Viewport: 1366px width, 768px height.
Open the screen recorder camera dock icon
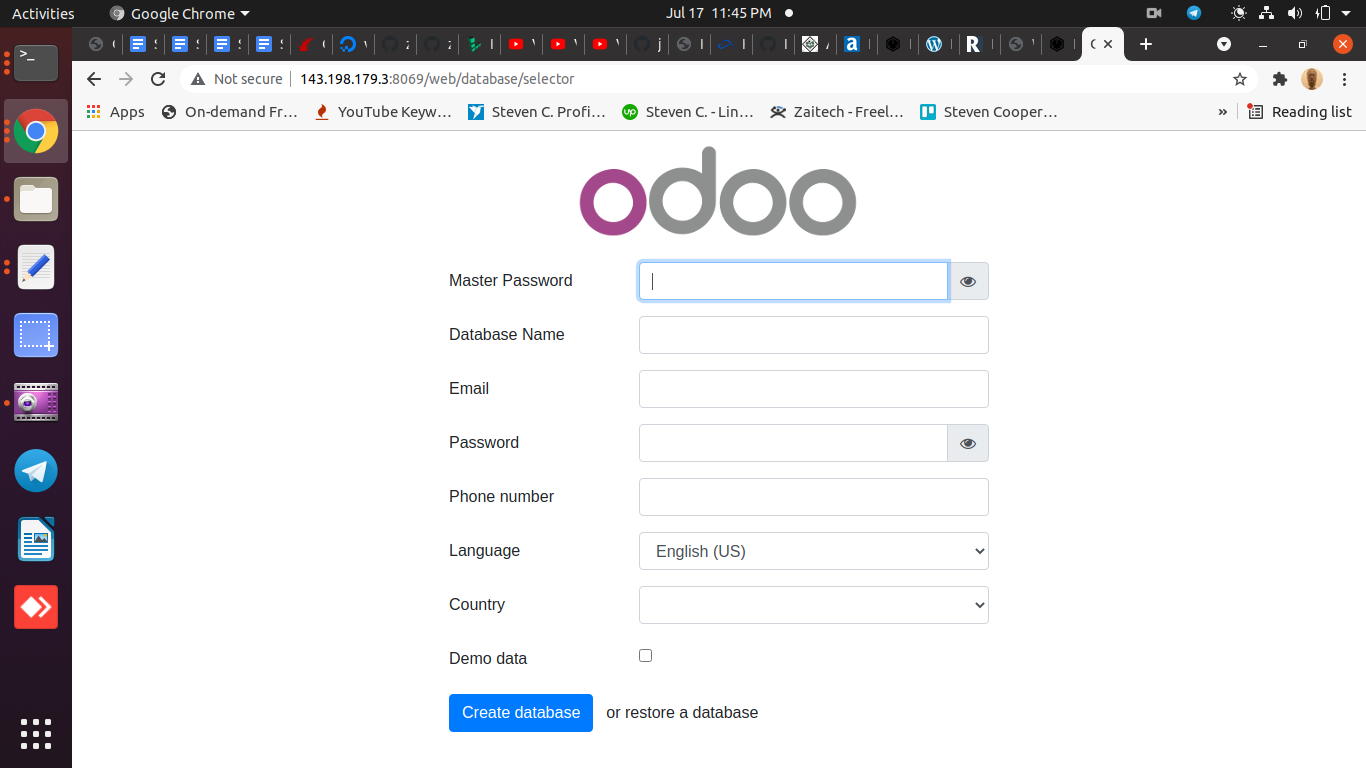(36, 402)
